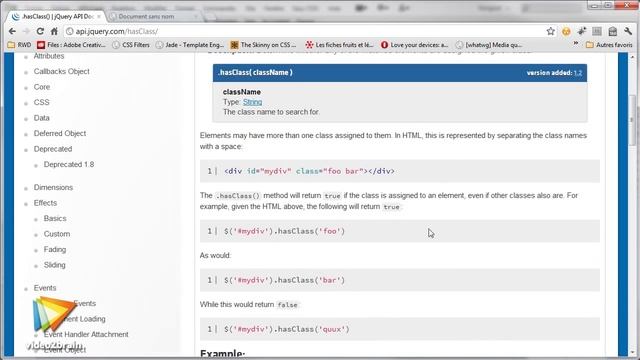The width and height of the screenshot is (640, 360).
Task: Click the page vertical scrollbar thumb
Action: pos(633,120)
